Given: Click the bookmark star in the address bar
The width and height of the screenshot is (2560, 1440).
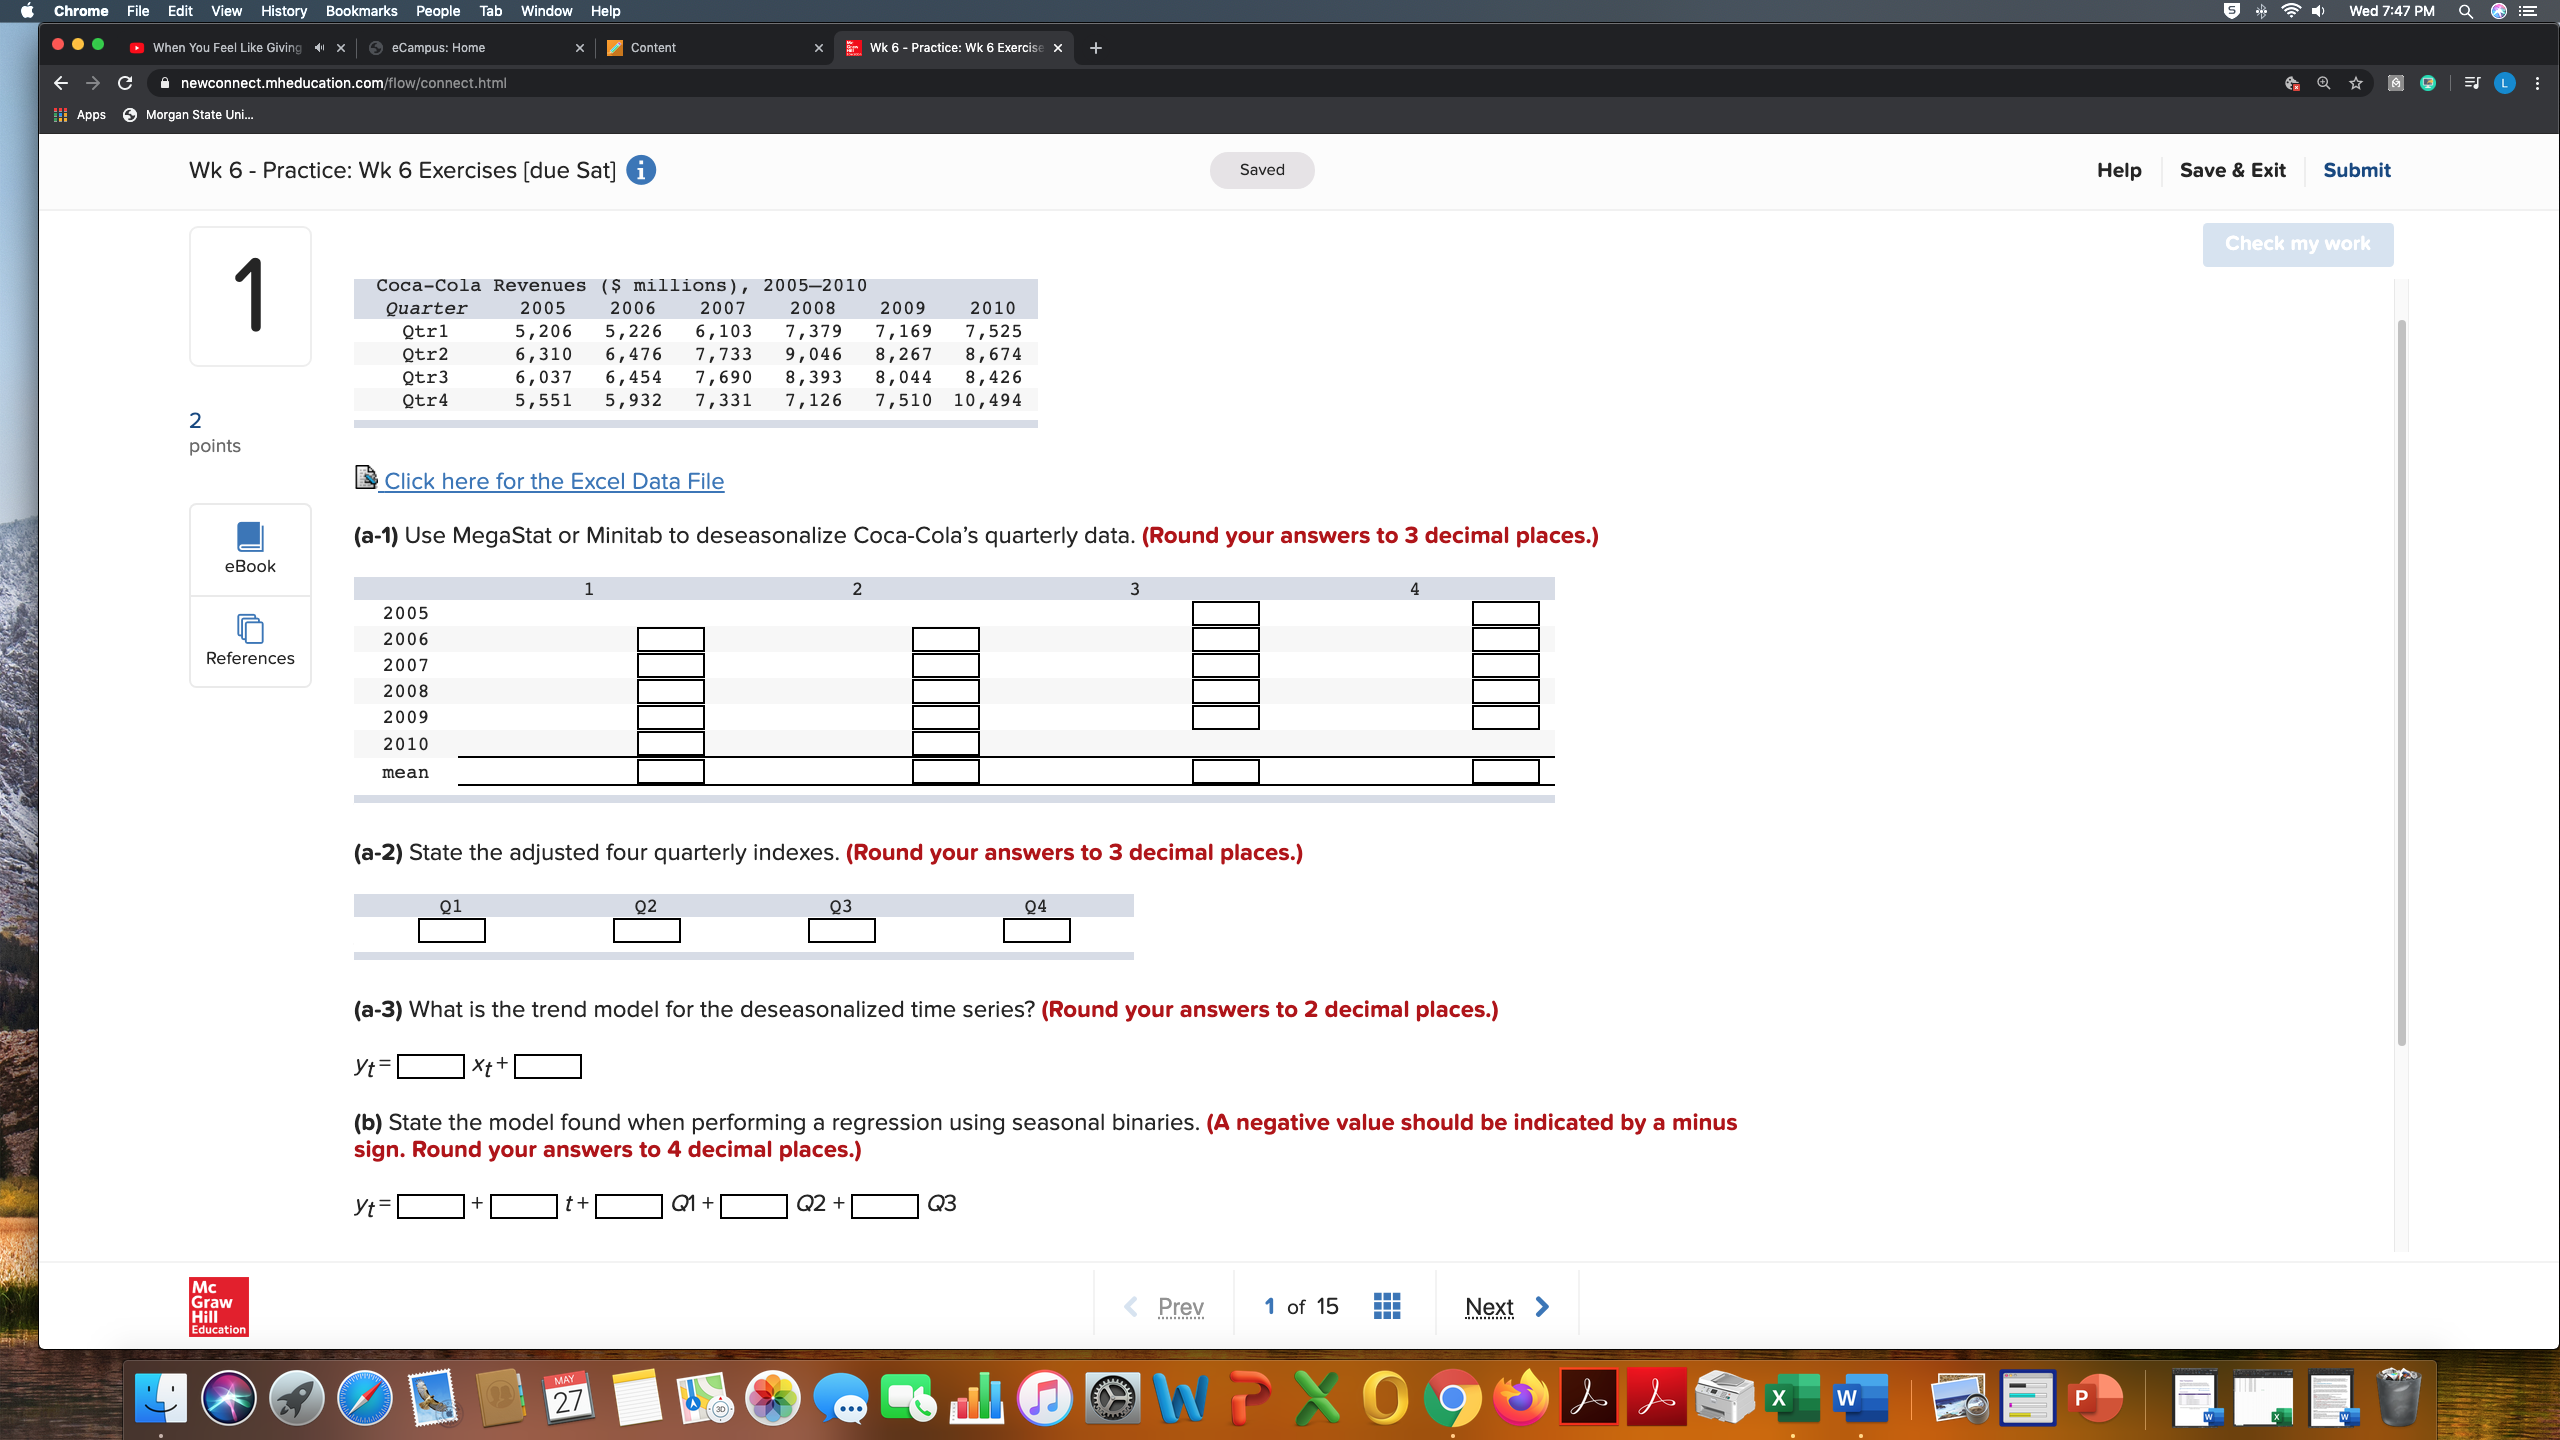Looking at the screenshot, I should (2355, 83).
